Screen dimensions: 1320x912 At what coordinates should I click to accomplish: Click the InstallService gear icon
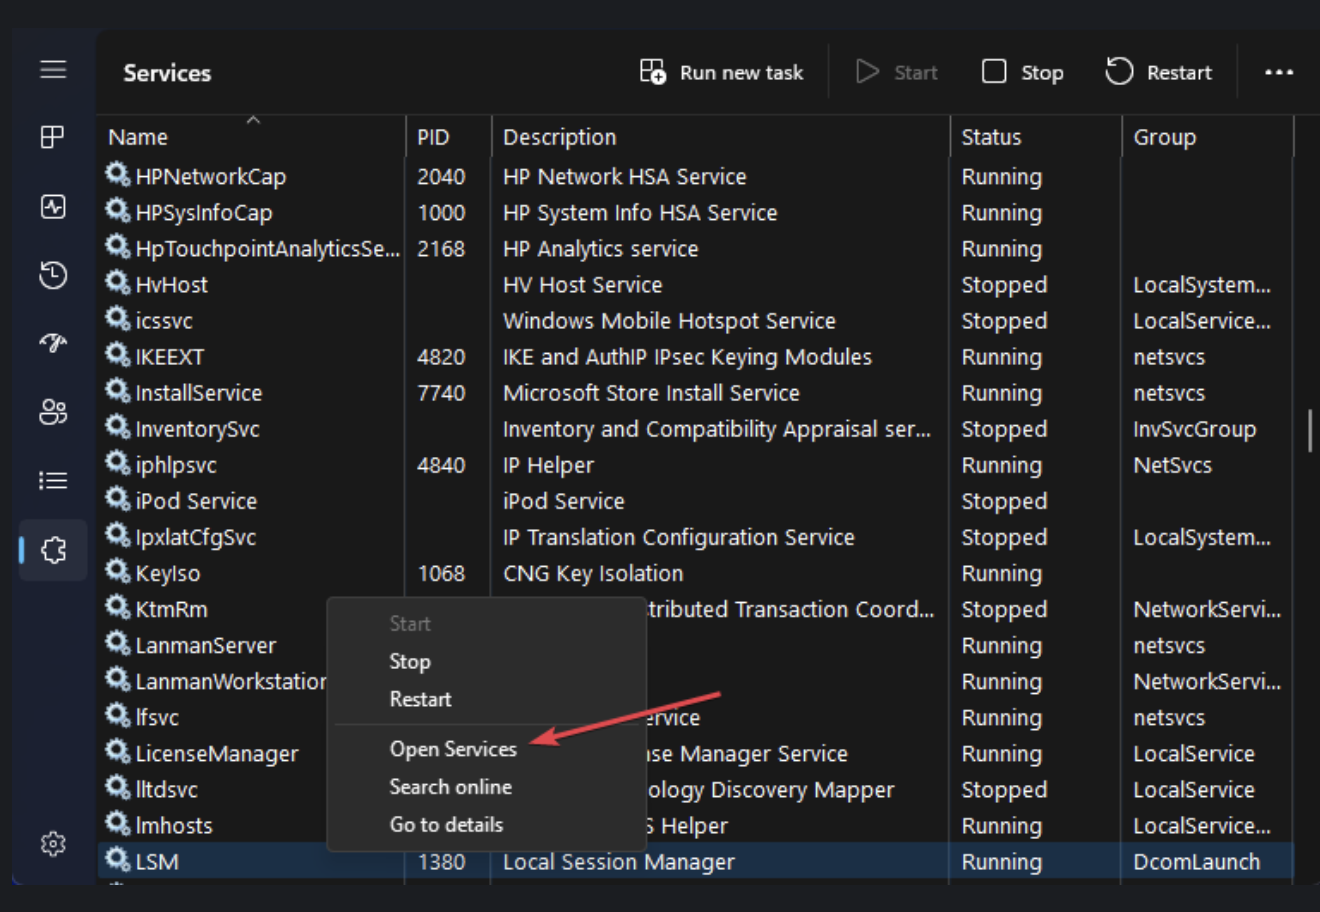pyautogui.click(x=118, y=391)
